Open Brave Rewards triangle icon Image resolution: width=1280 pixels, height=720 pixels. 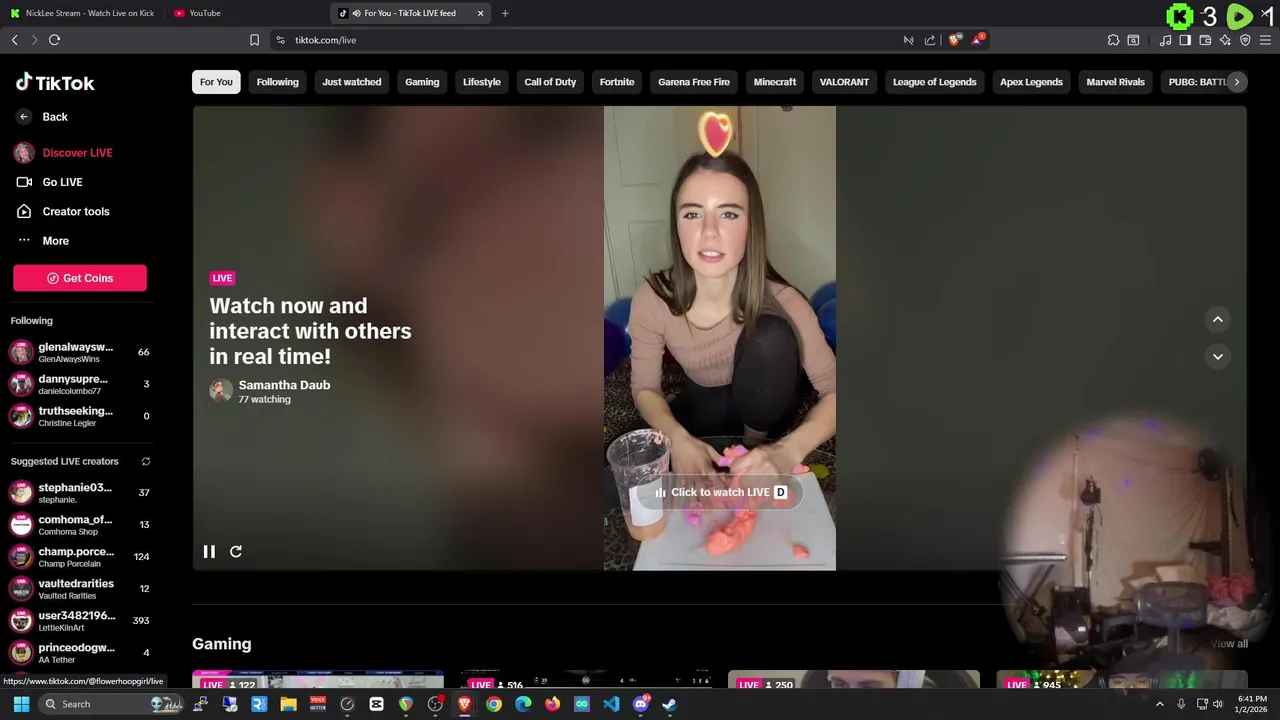coord(977,40)
